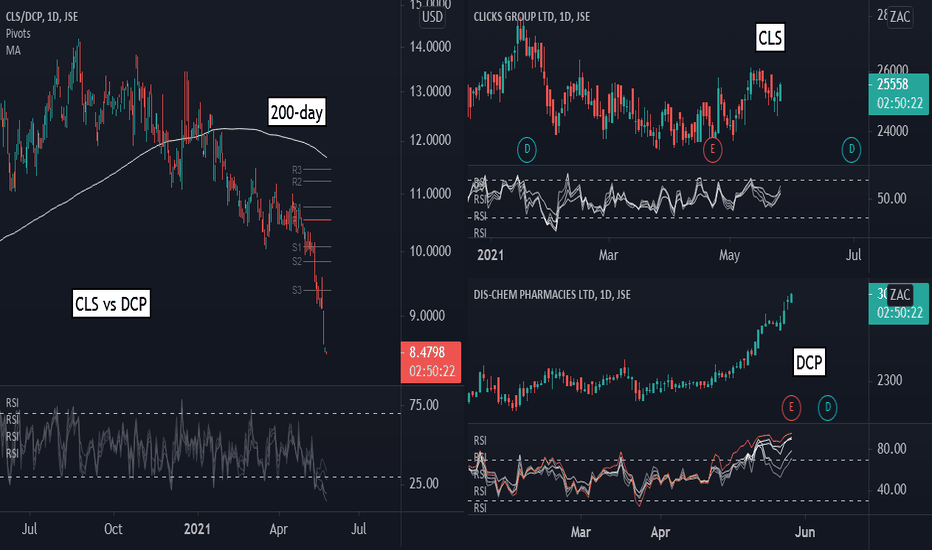Image resolution: width=932 pixels, height=550 pixels.
Task: Click the 50.00 RSI scale value on Clicks chart
Action: click(x=892, y=198)
